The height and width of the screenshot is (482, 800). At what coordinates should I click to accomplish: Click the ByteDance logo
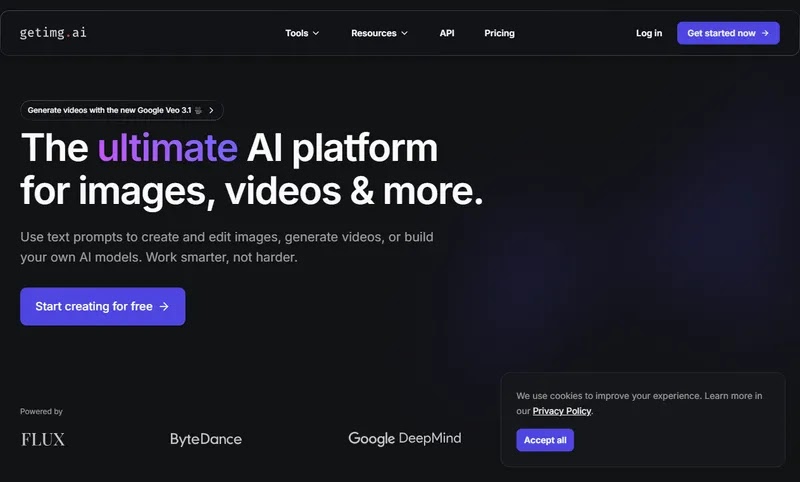pyautogui.click(x=206, y=439)
